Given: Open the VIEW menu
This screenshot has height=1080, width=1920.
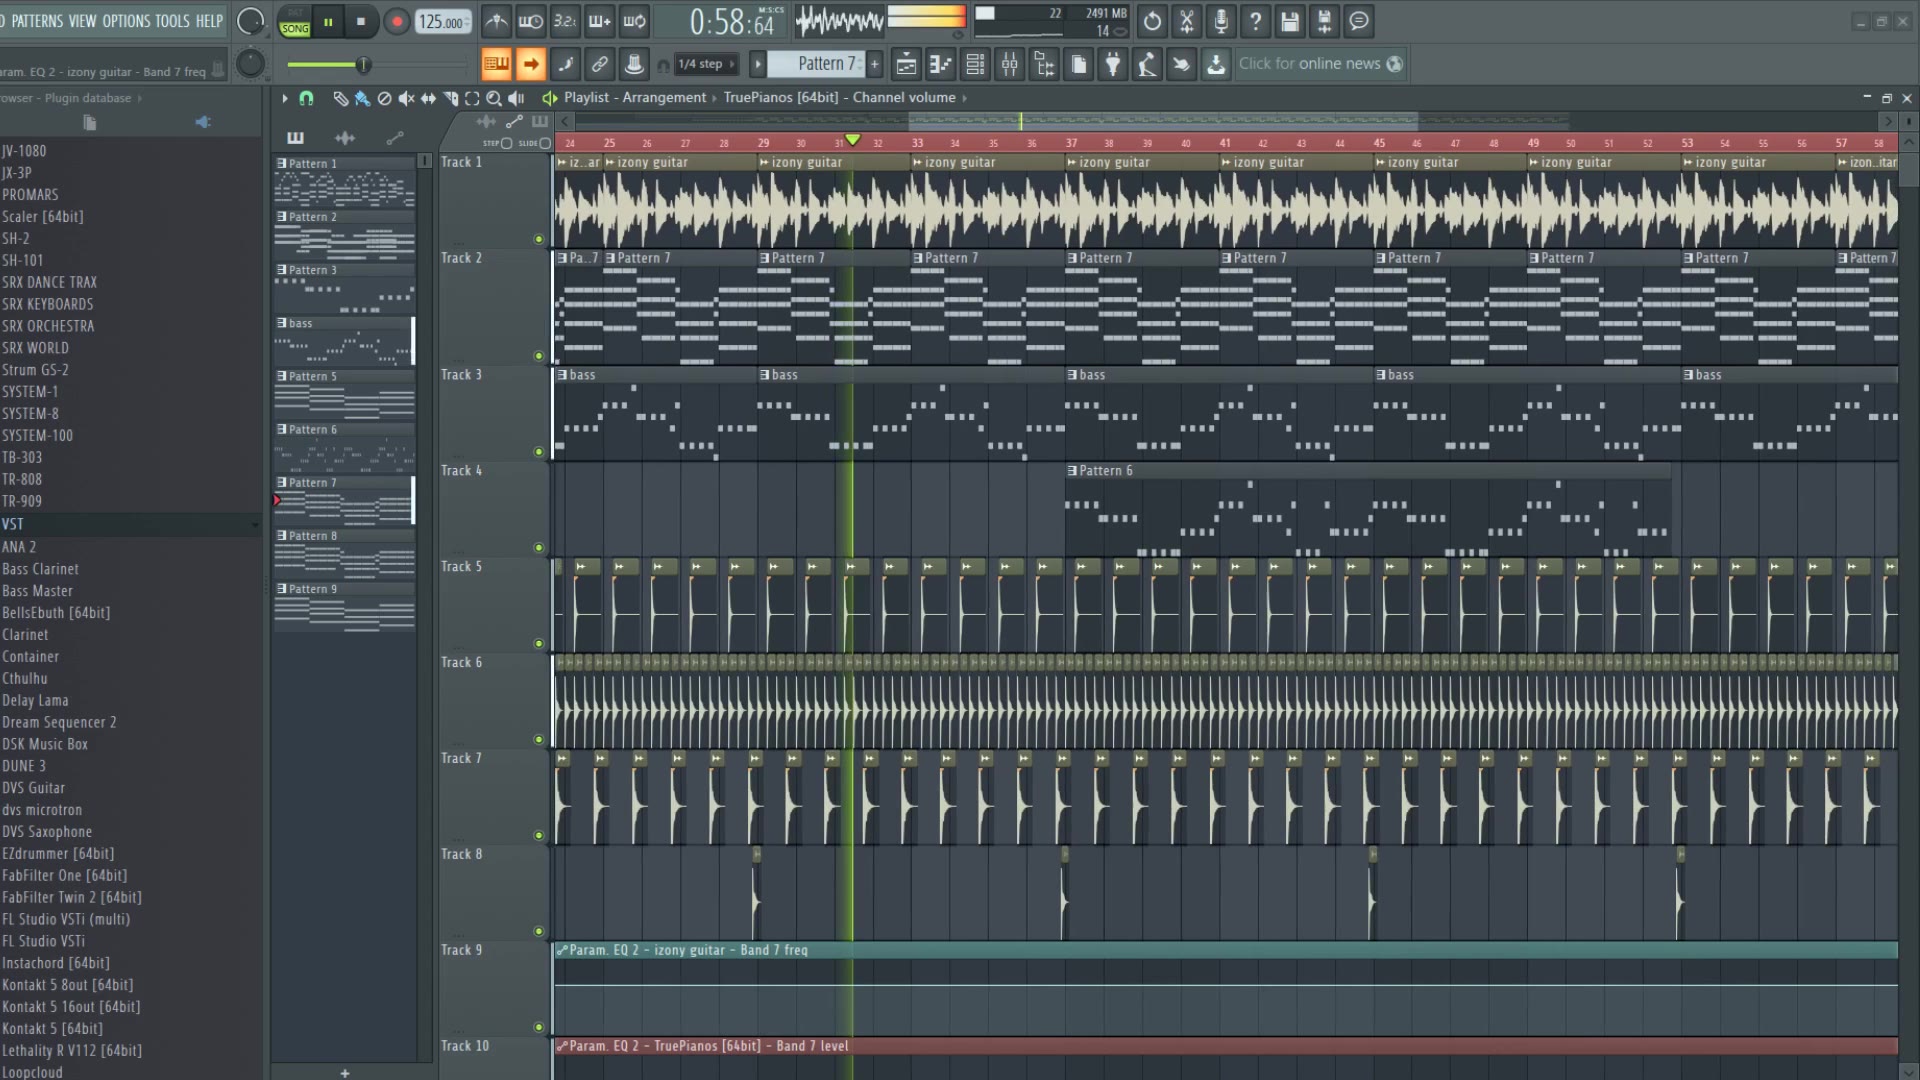Looking at the screenshot, I should [82, 21].
